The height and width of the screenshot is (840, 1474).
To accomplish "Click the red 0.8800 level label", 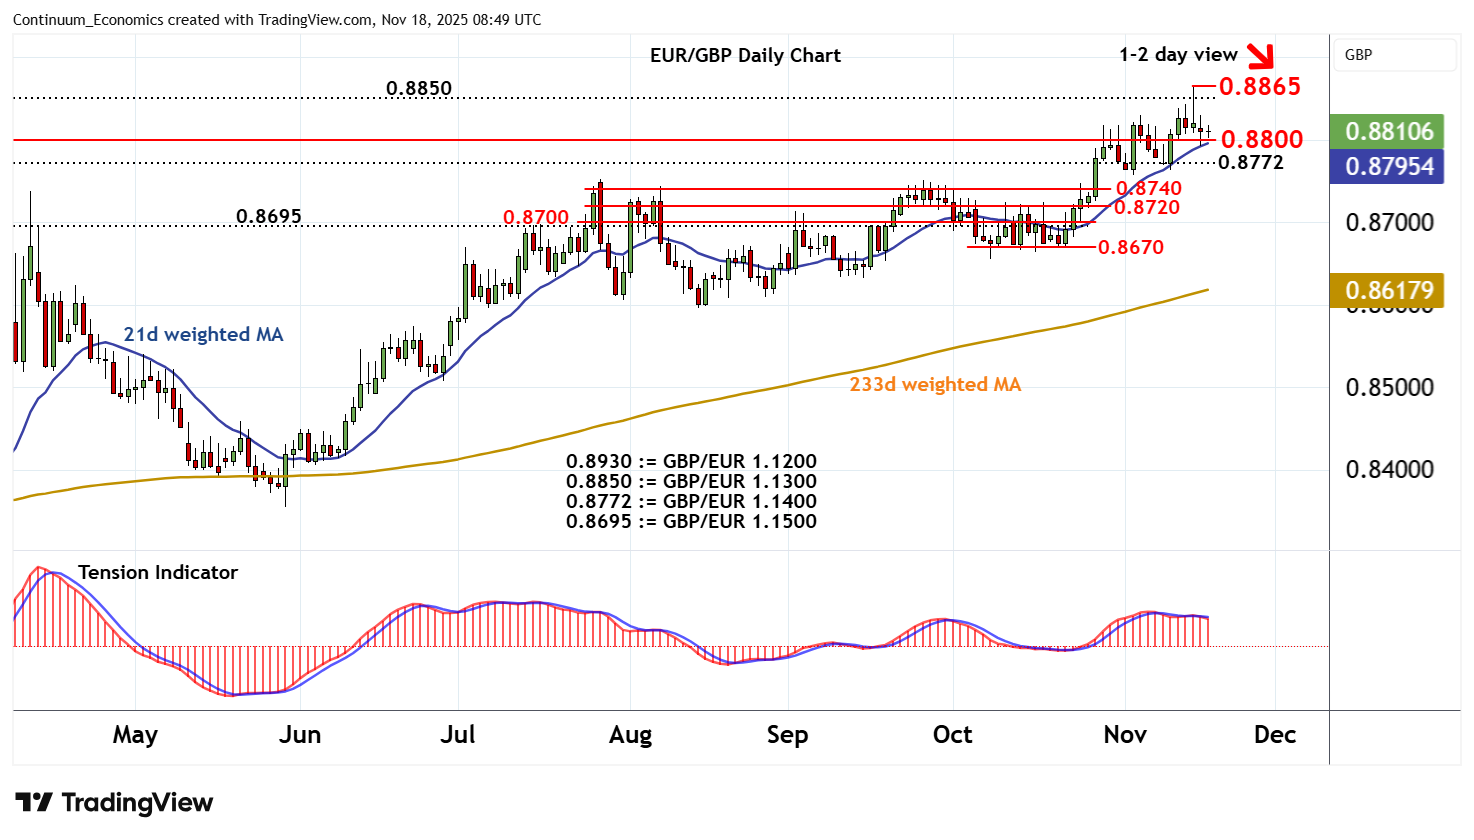I will (x=1261, y=139).
